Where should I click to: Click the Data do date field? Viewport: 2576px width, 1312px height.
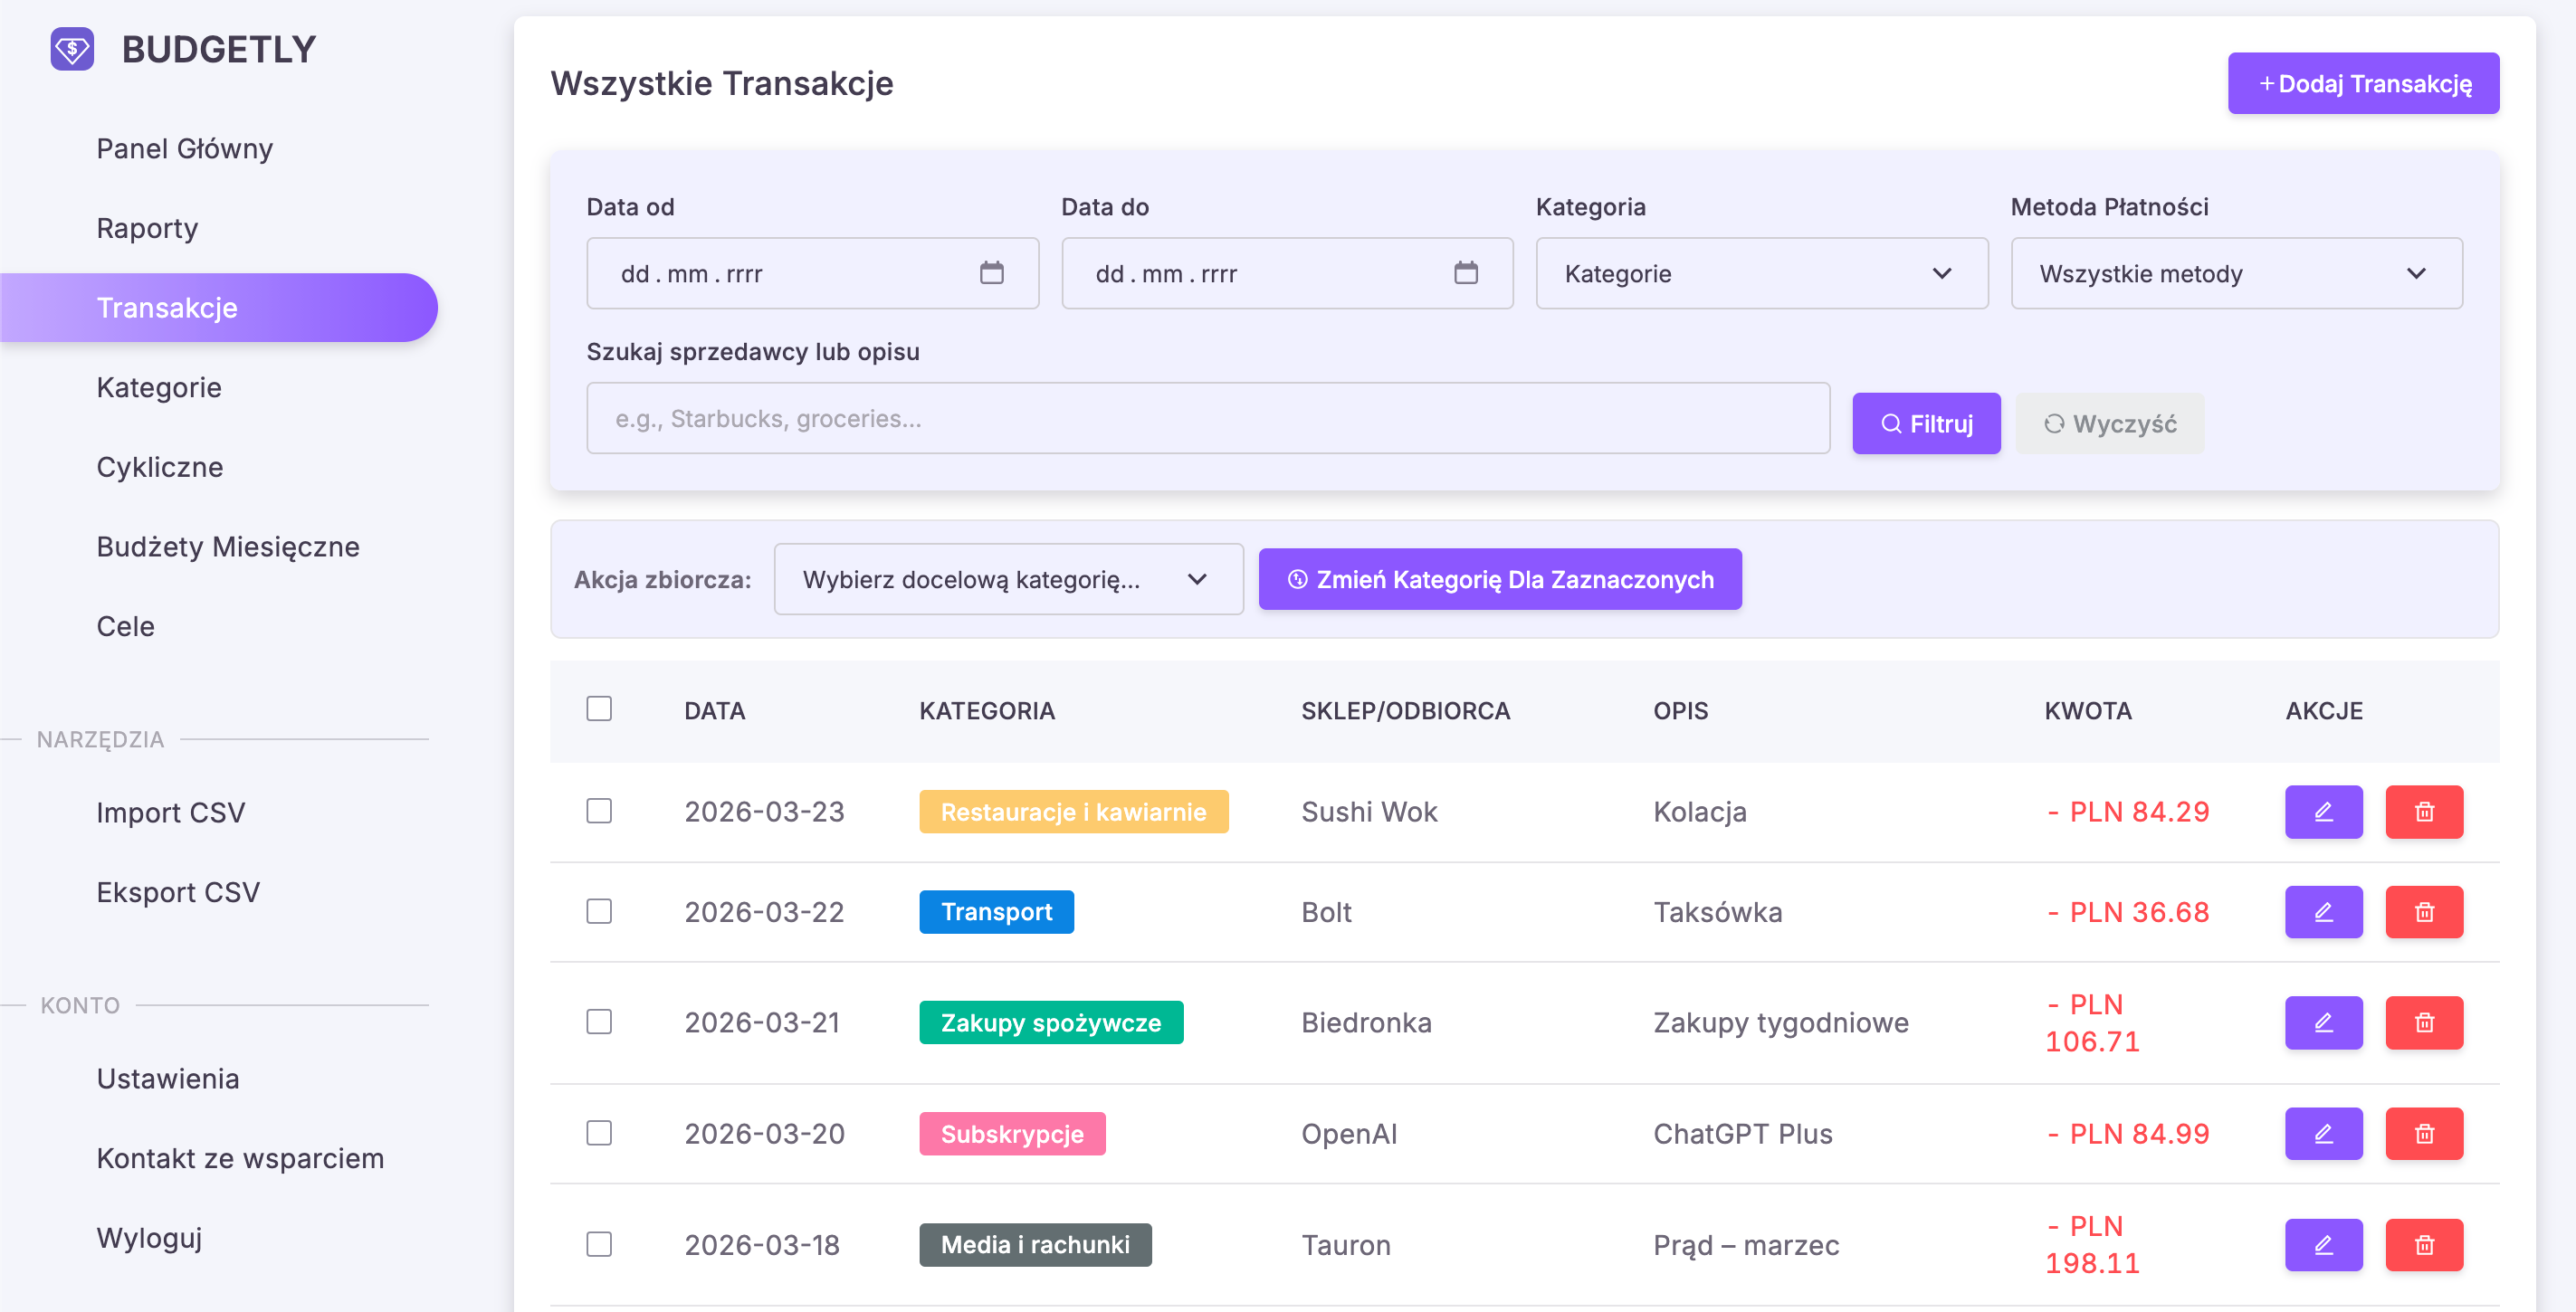1286,273
